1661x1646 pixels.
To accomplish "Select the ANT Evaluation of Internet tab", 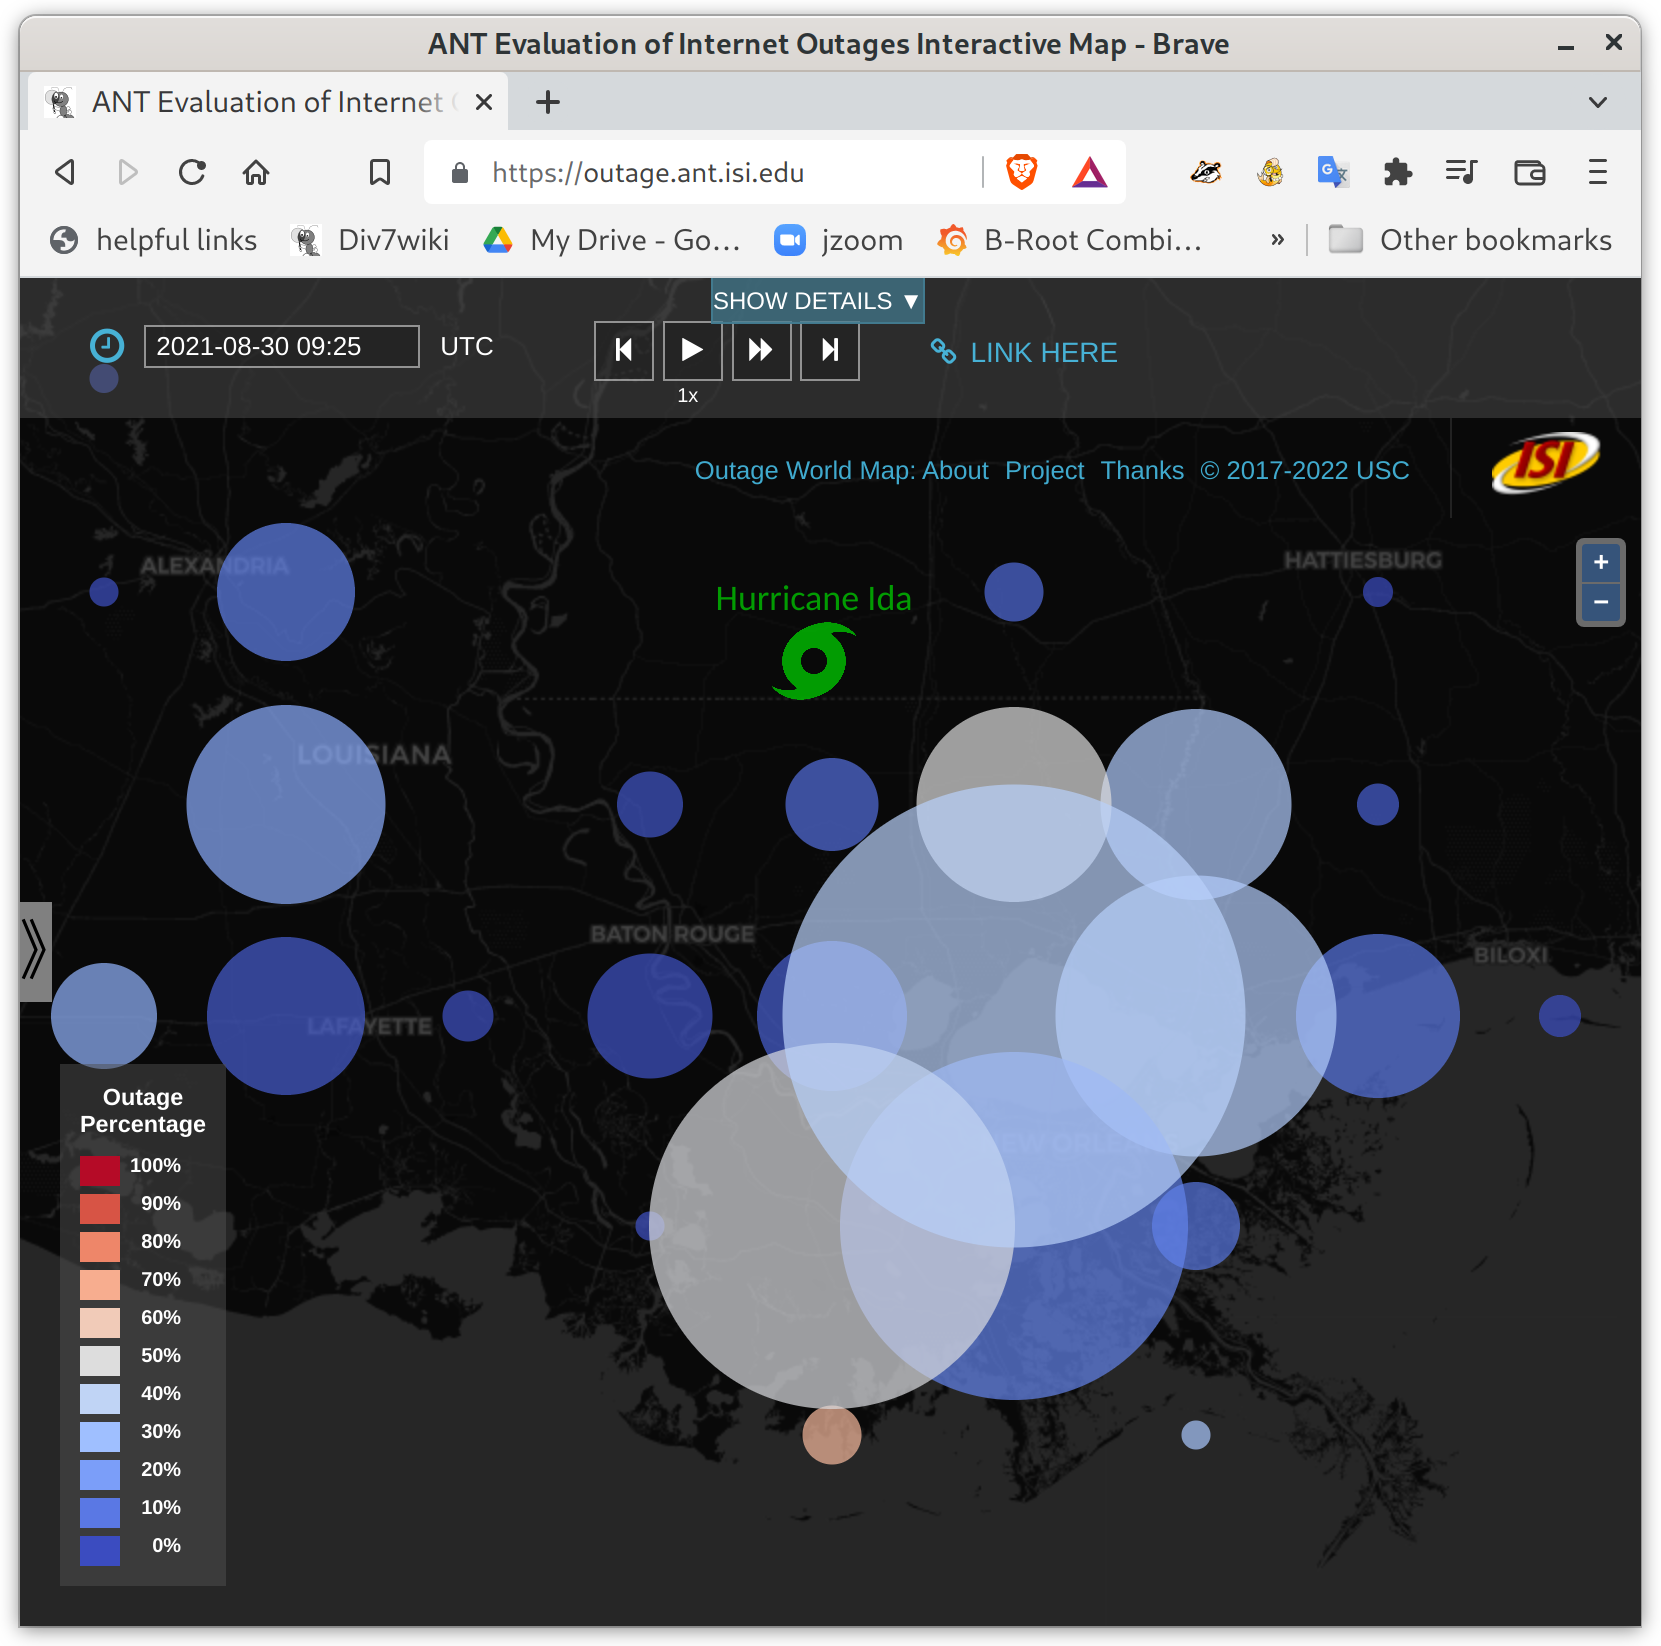I will coord(267,102).
